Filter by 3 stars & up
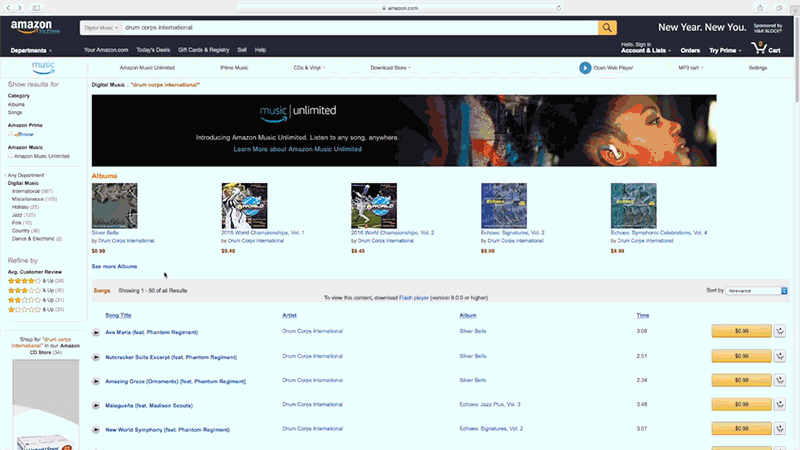Image resolution: width=800 pixels, height=450 pixels. 36,290
